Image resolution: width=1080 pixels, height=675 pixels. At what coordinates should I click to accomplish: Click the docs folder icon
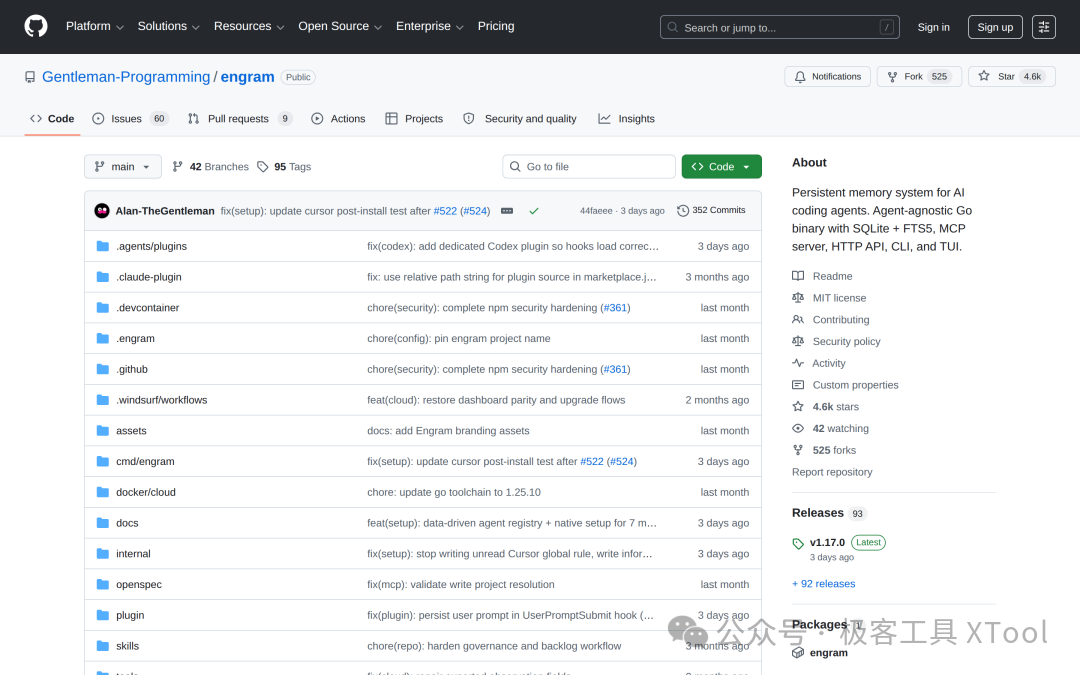[103, 523]
